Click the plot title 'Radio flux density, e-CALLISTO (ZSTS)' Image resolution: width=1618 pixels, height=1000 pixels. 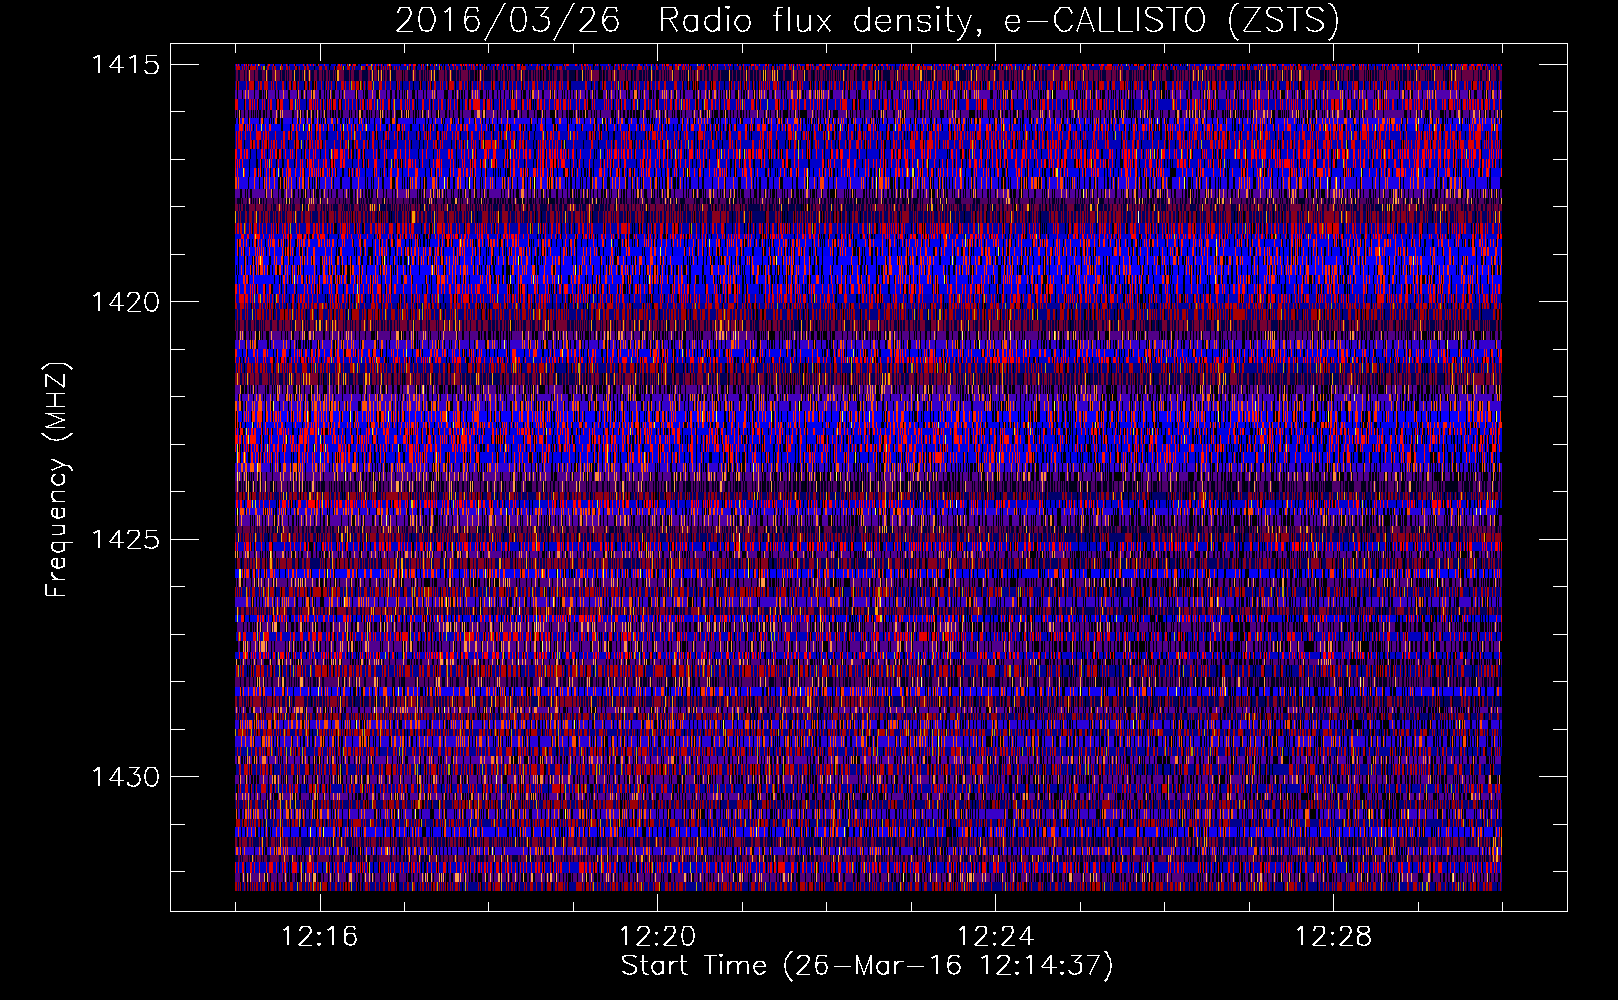tap(999, 21)
